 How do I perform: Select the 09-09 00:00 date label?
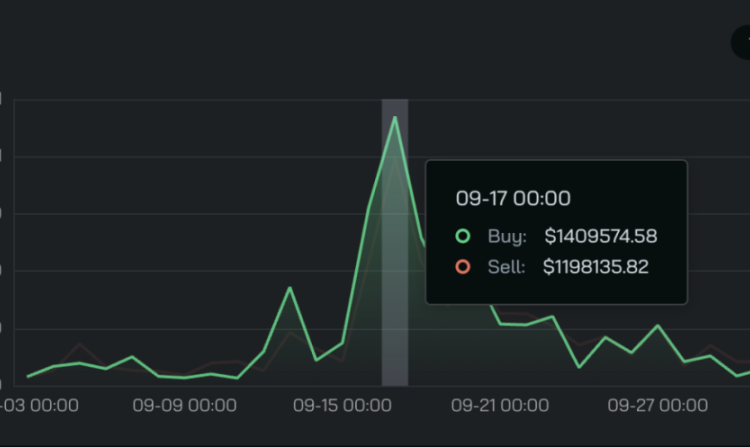pos(184,406)
